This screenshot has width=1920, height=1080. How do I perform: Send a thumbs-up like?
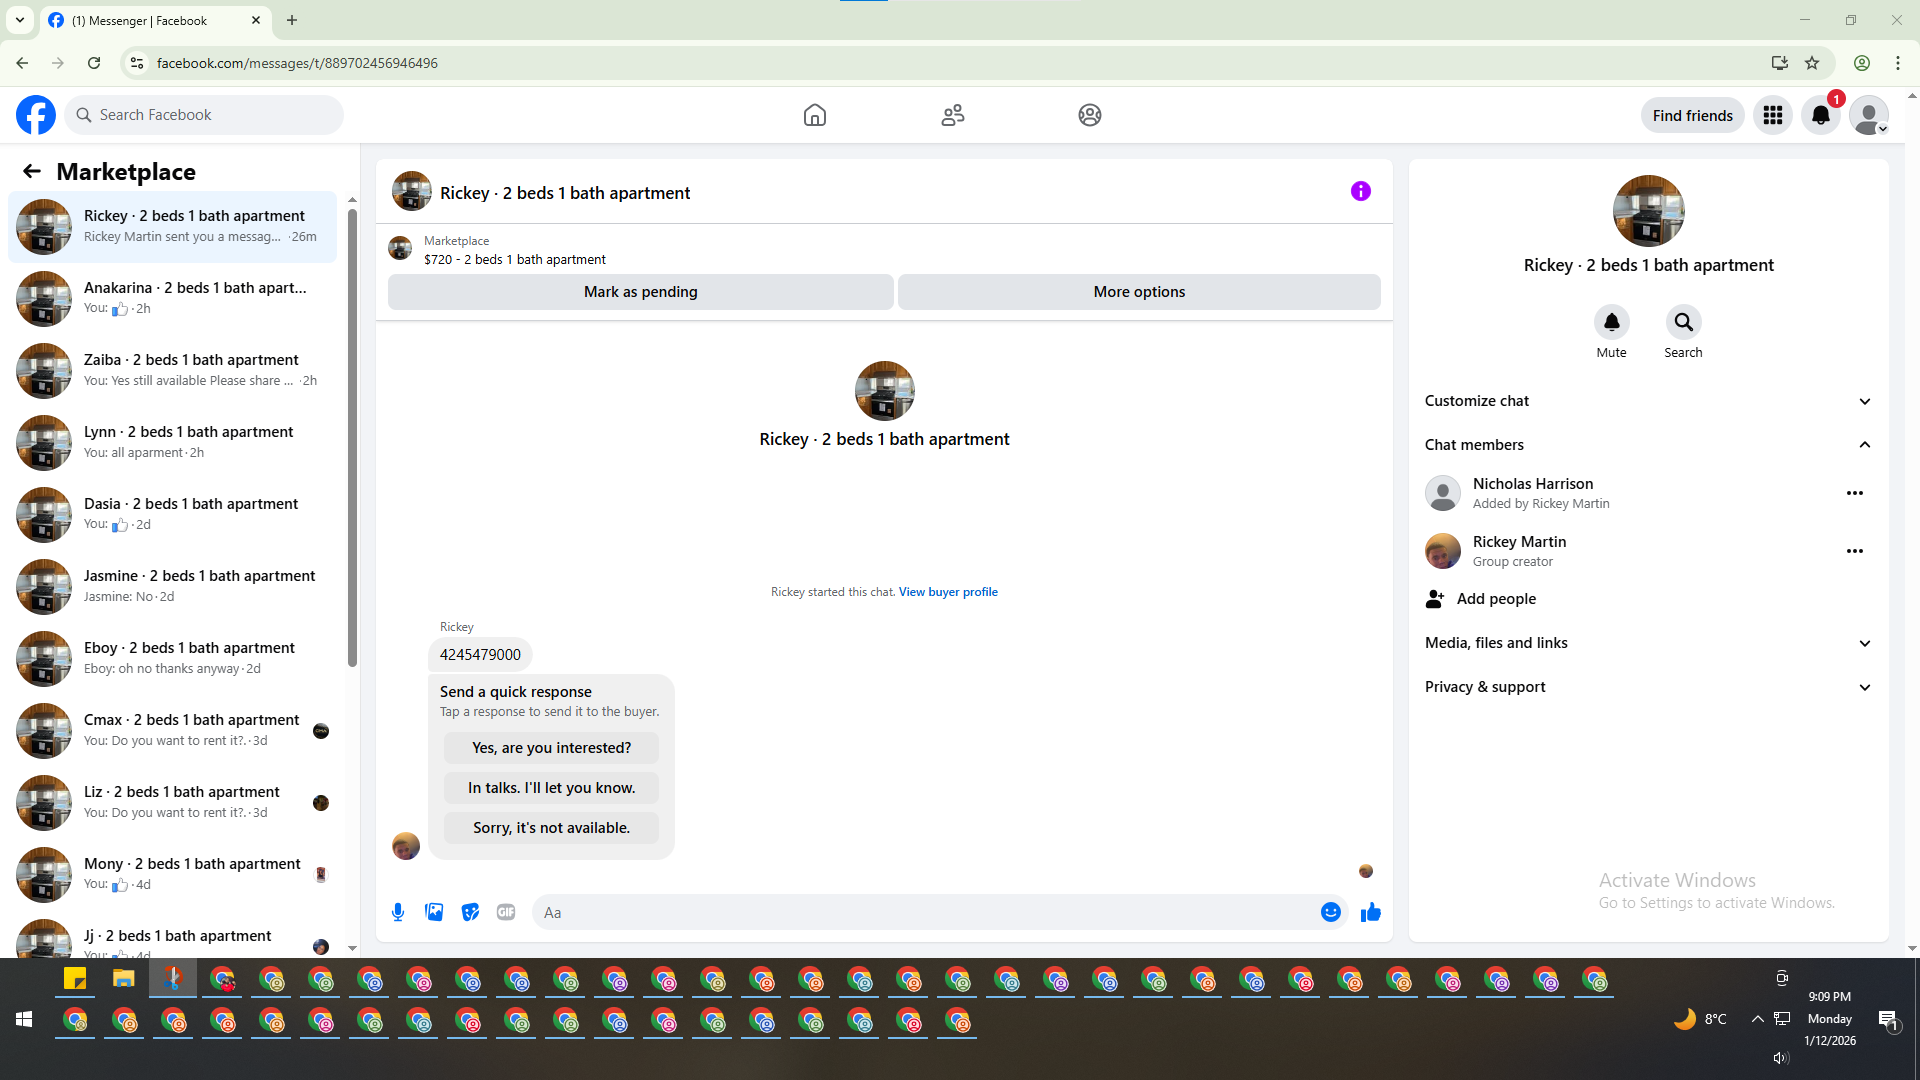point(1370,912)
